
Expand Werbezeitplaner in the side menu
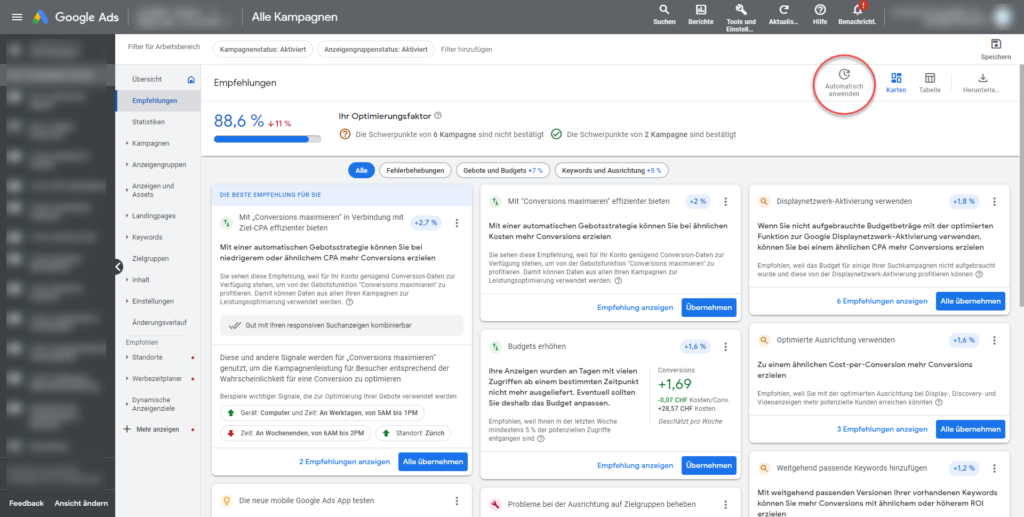coord(127,379)
